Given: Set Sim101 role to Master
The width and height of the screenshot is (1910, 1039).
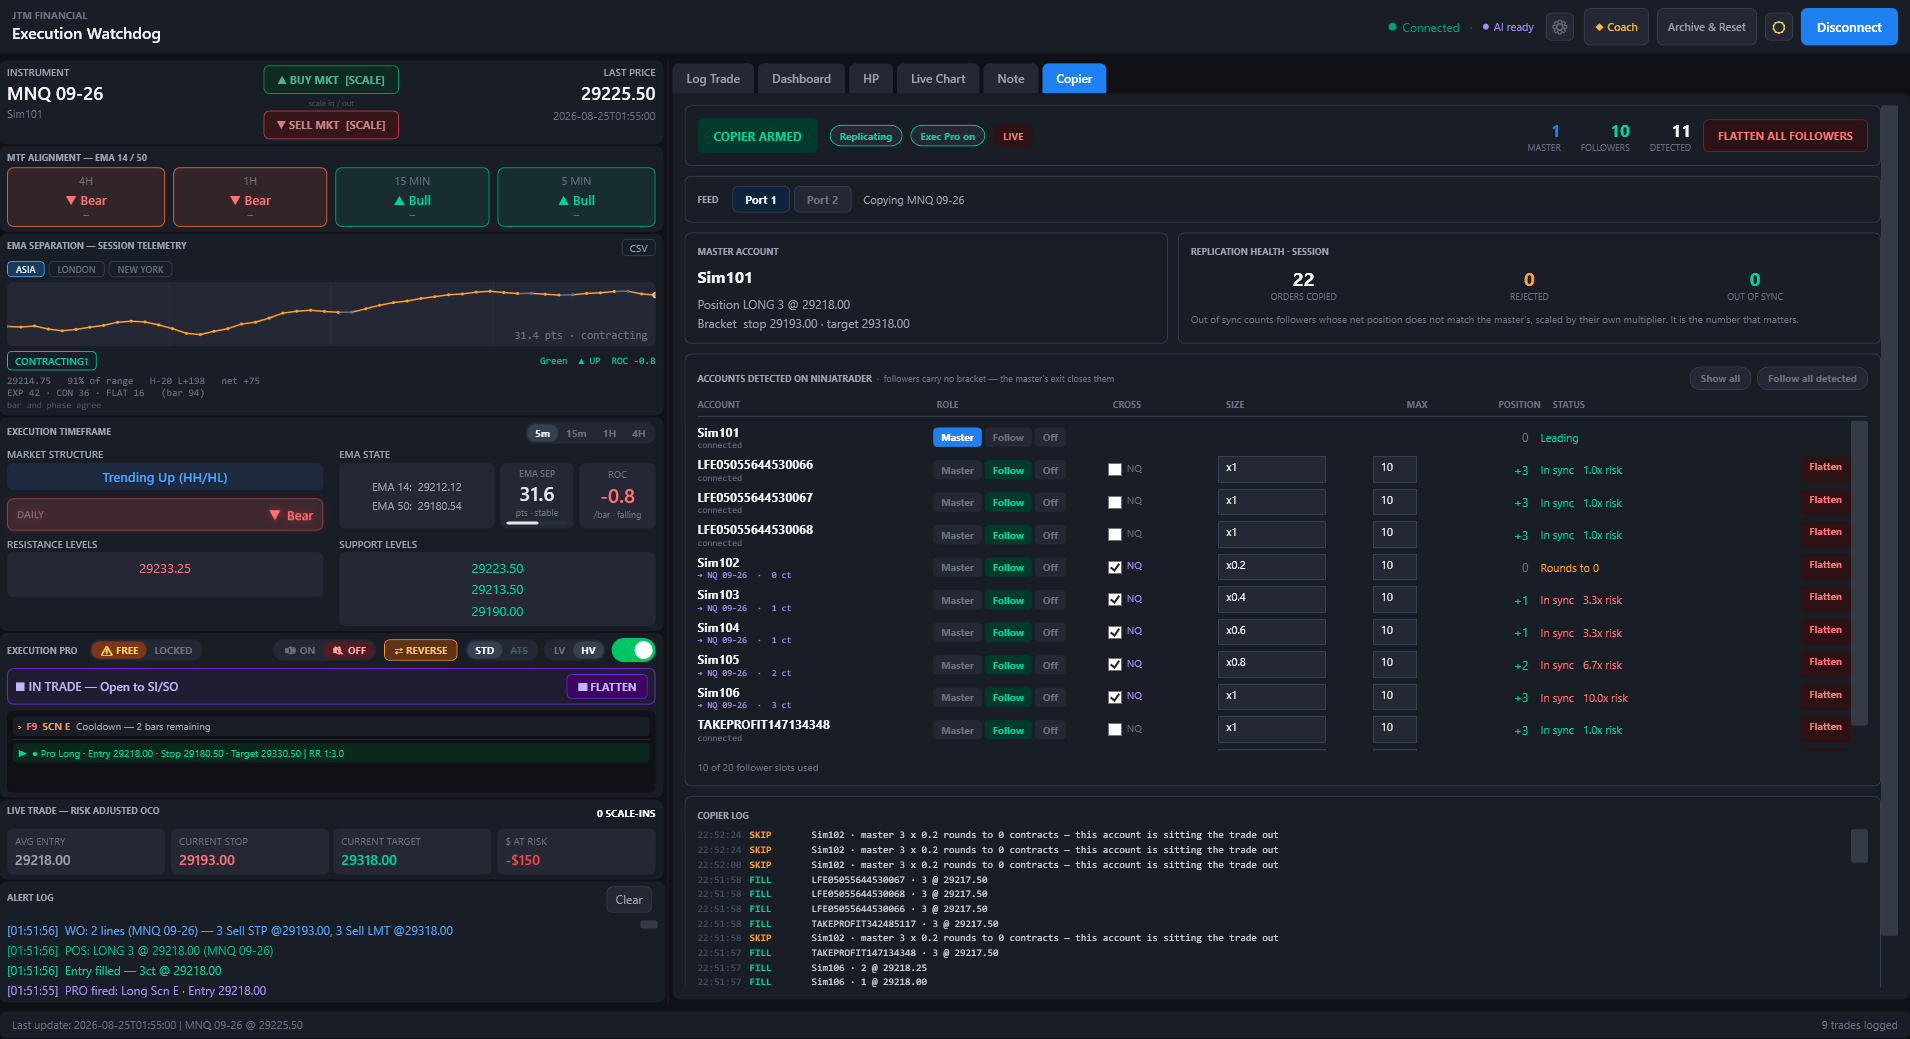Looking at the screenshot, I should pos(957,437).
